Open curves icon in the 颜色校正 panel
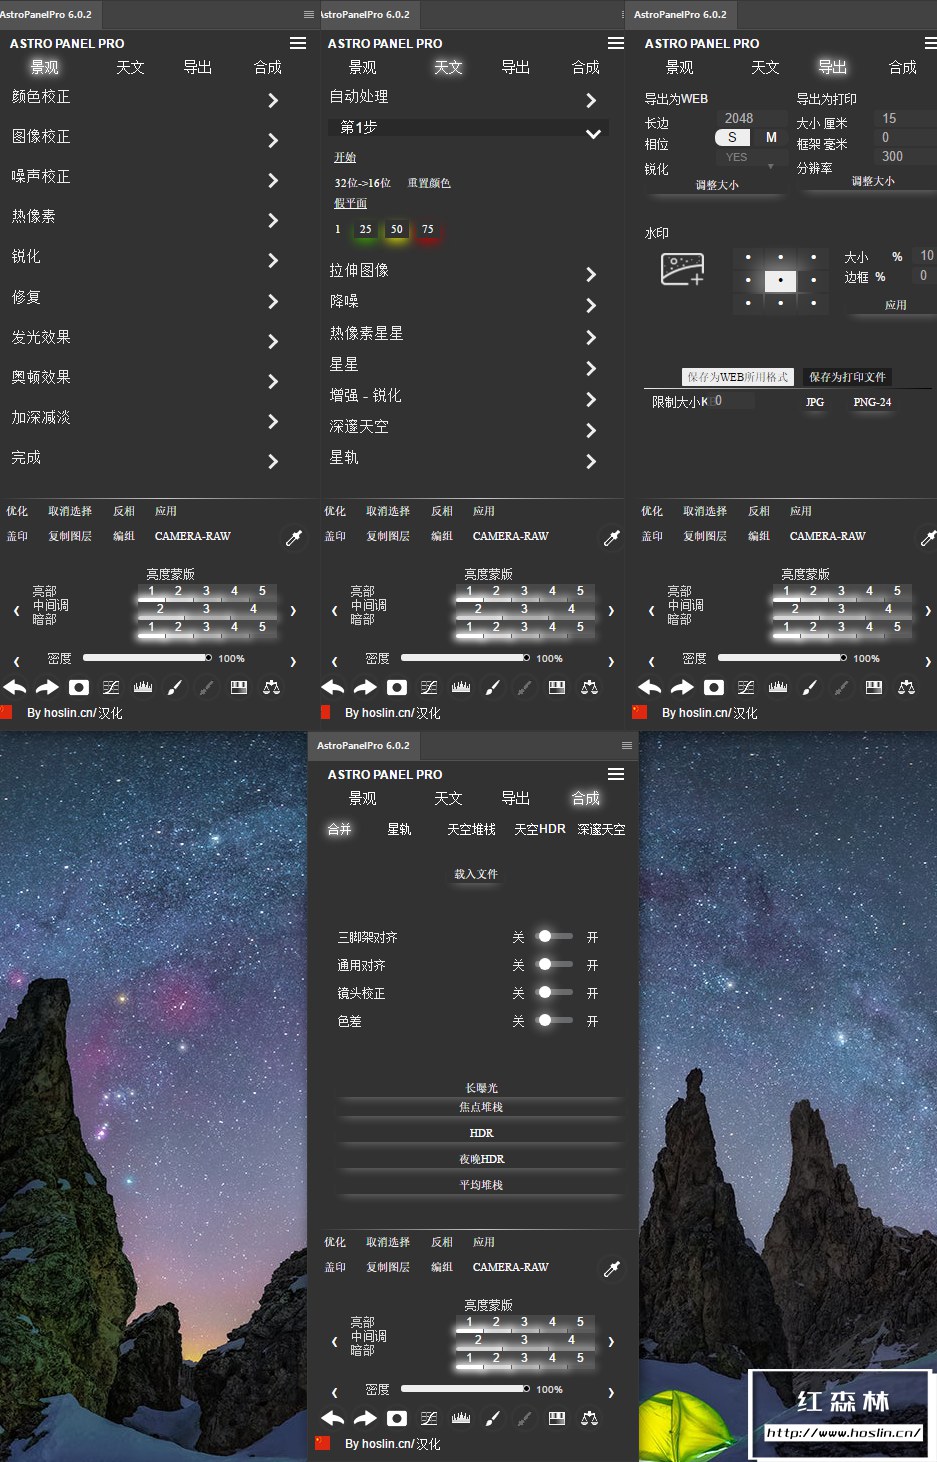The height and width of the screenshot is (1462, 937). 111,687
